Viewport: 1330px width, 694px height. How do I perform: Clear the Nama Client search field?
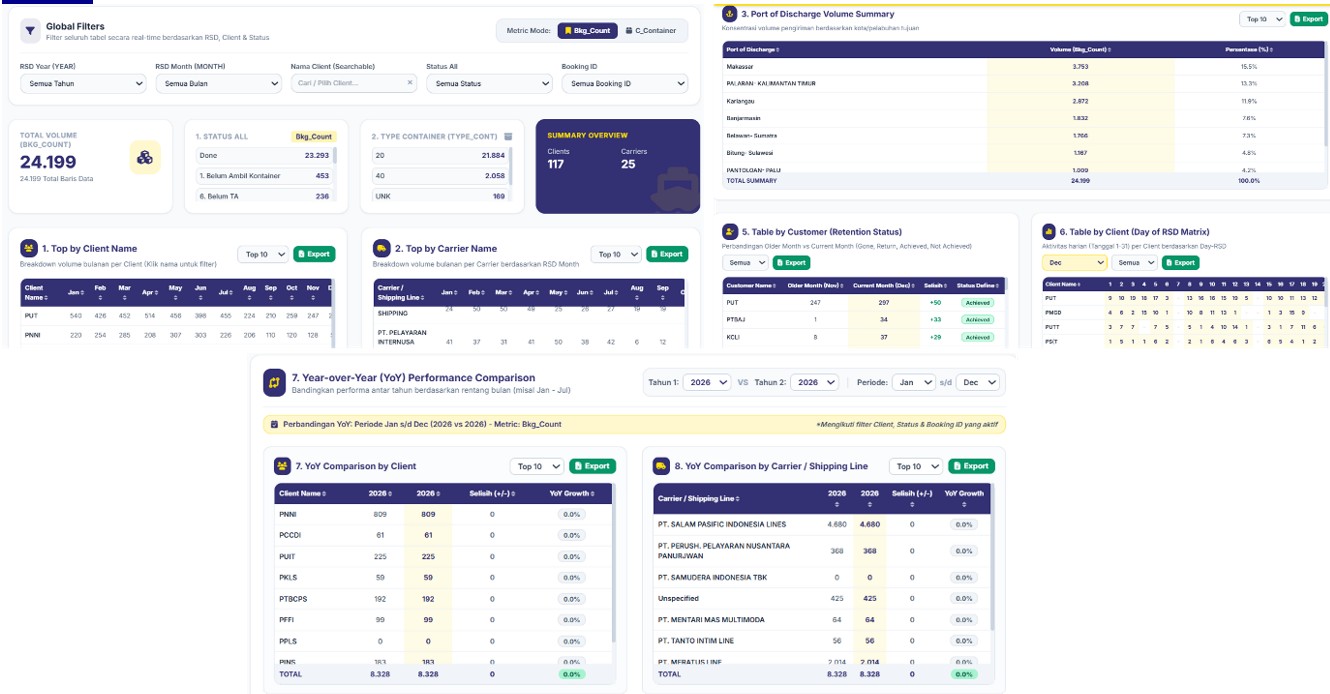point(409,83)
